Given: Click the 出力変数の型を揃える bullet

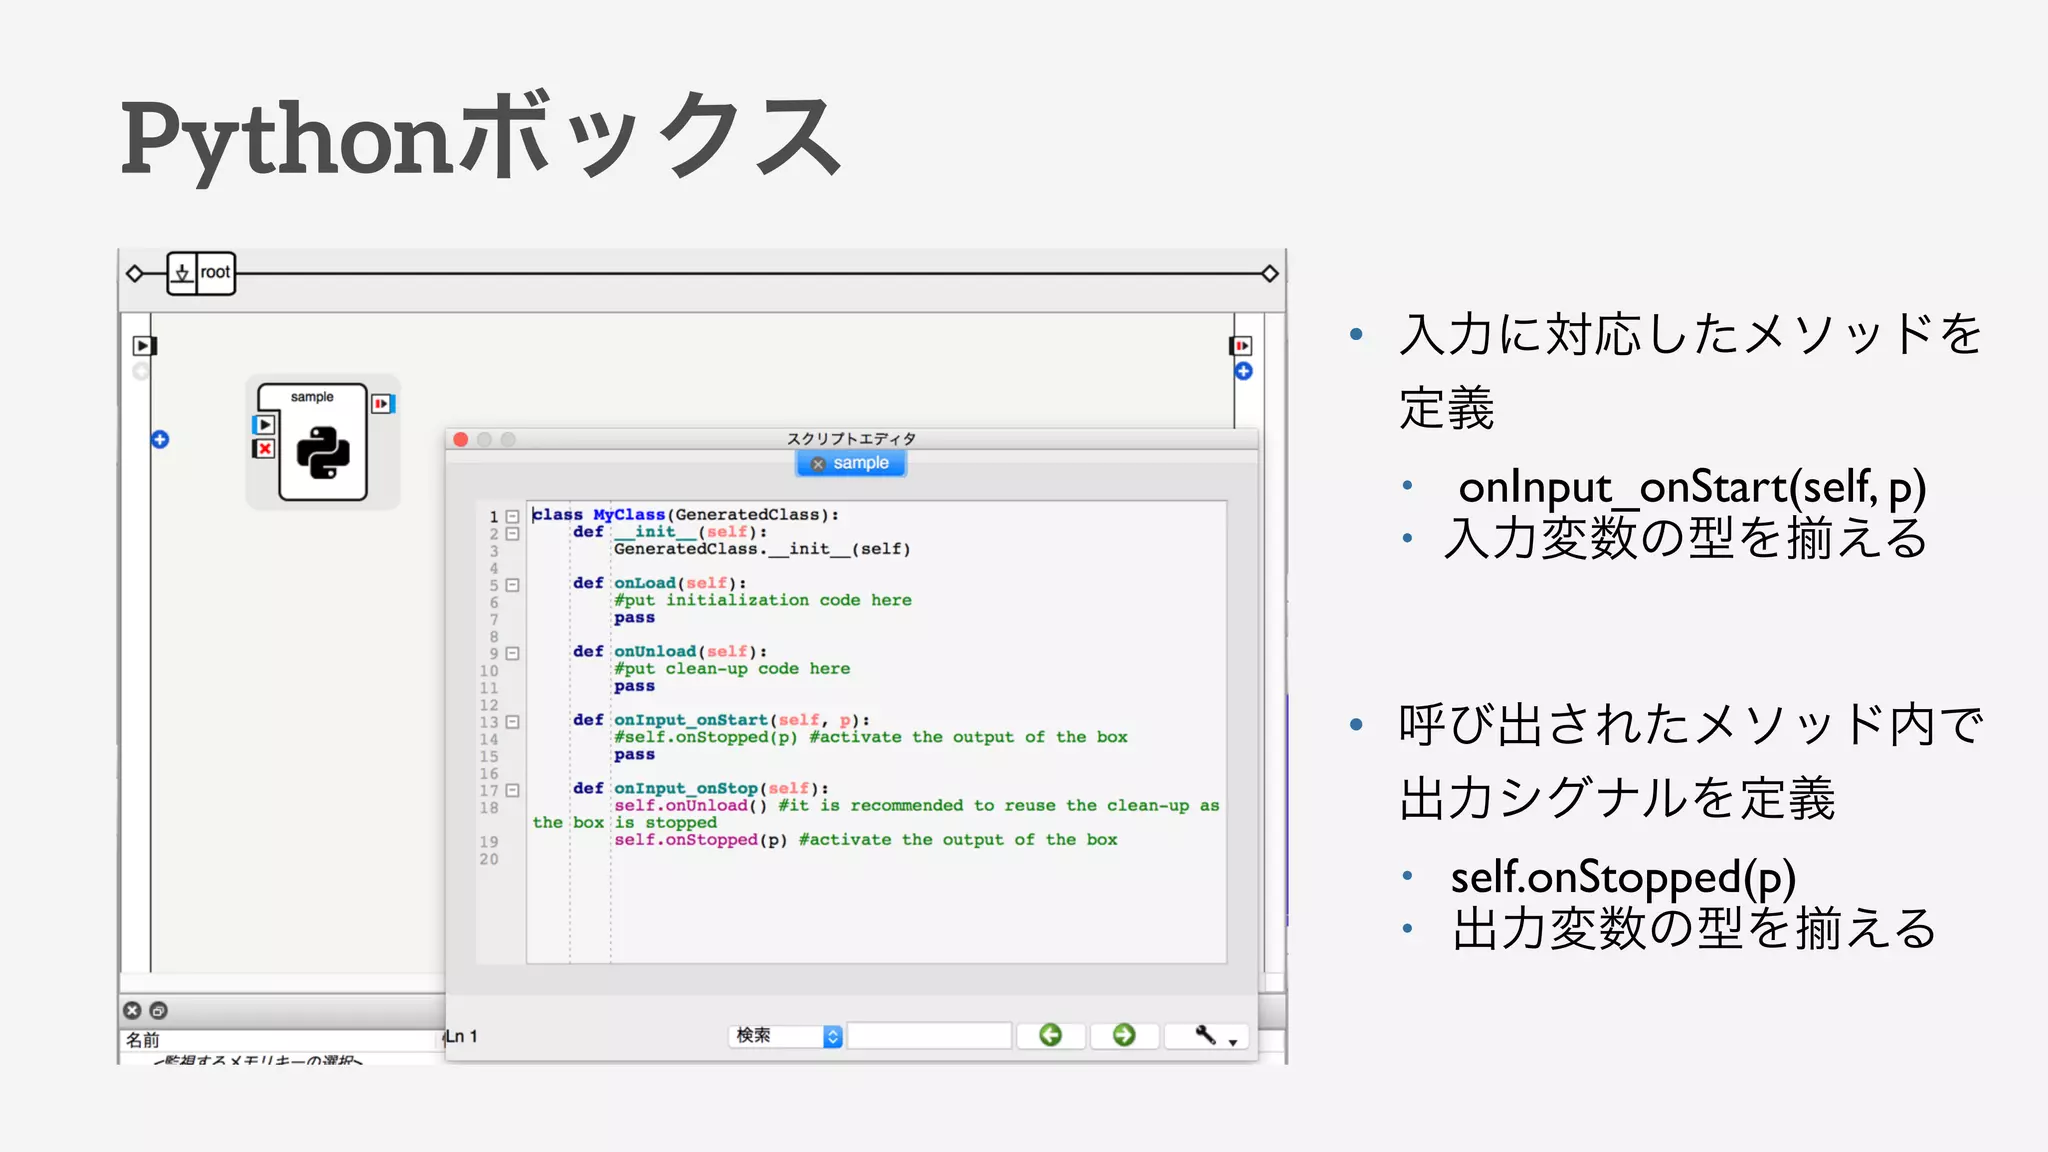Looking at the screenshot, I should 1694,928.
